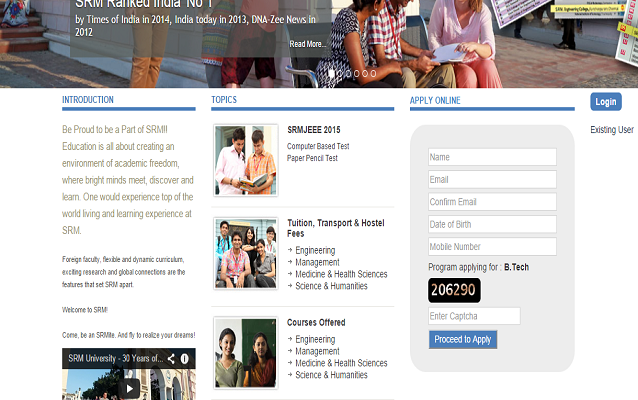Click the Mobile Number field
This screenshot has height=400, width=638.
[492, 246]
